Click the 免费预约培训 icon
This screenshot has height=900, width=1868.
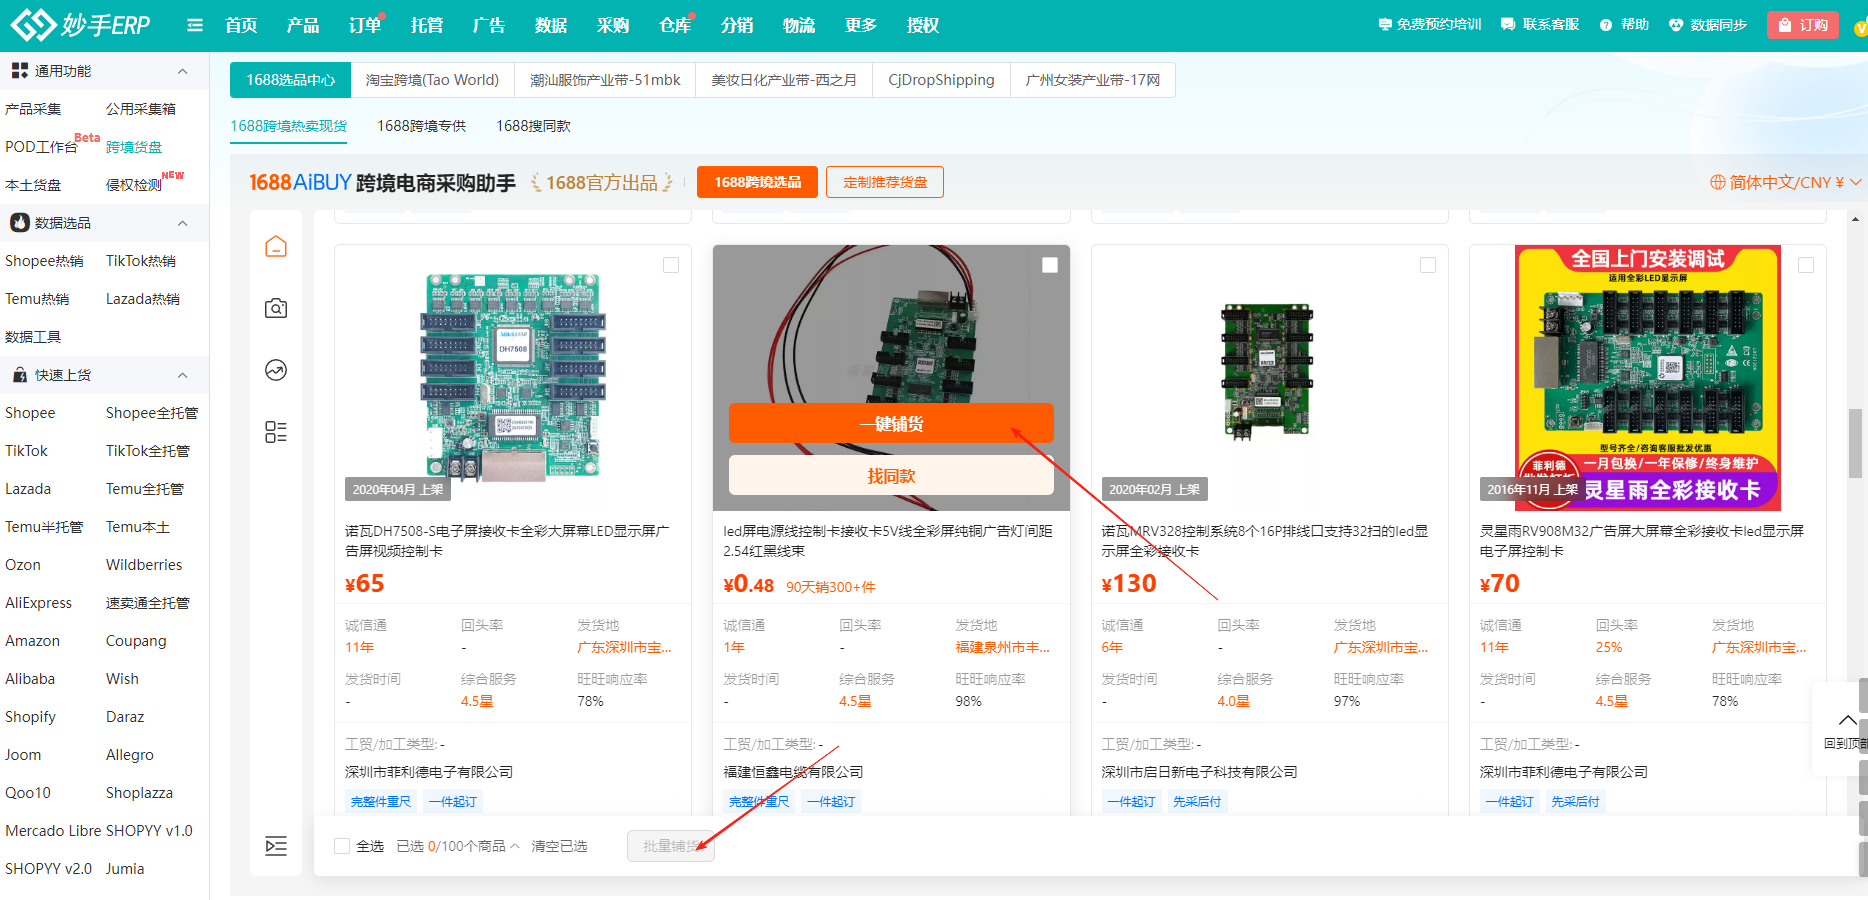point(1385,25)
